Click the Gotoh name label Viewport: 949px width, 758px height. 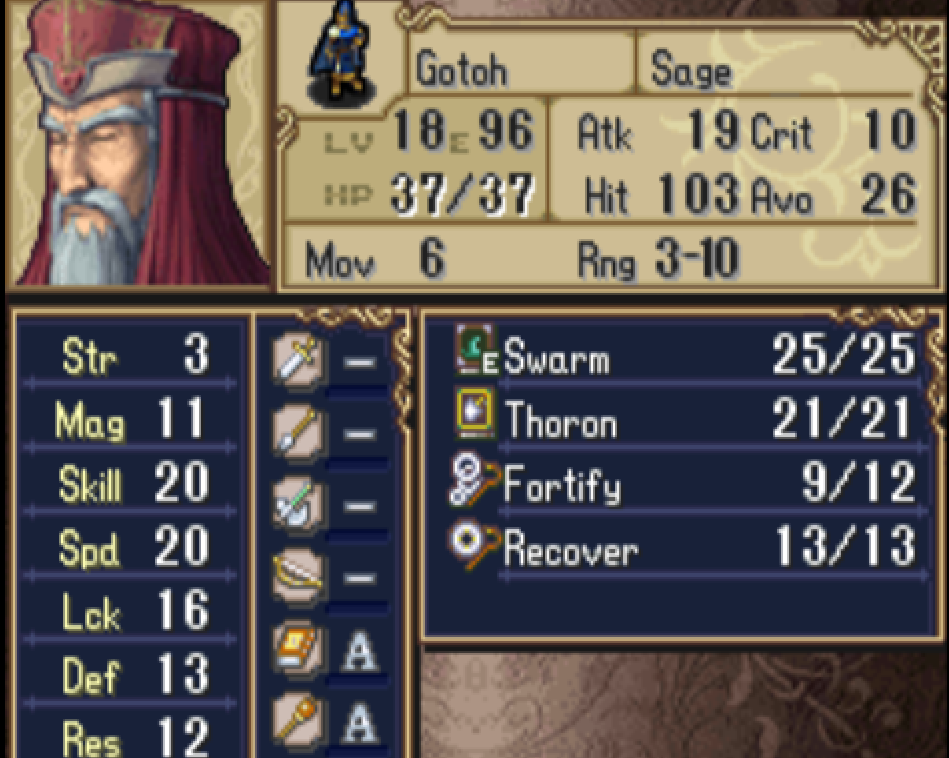(461, 69)
